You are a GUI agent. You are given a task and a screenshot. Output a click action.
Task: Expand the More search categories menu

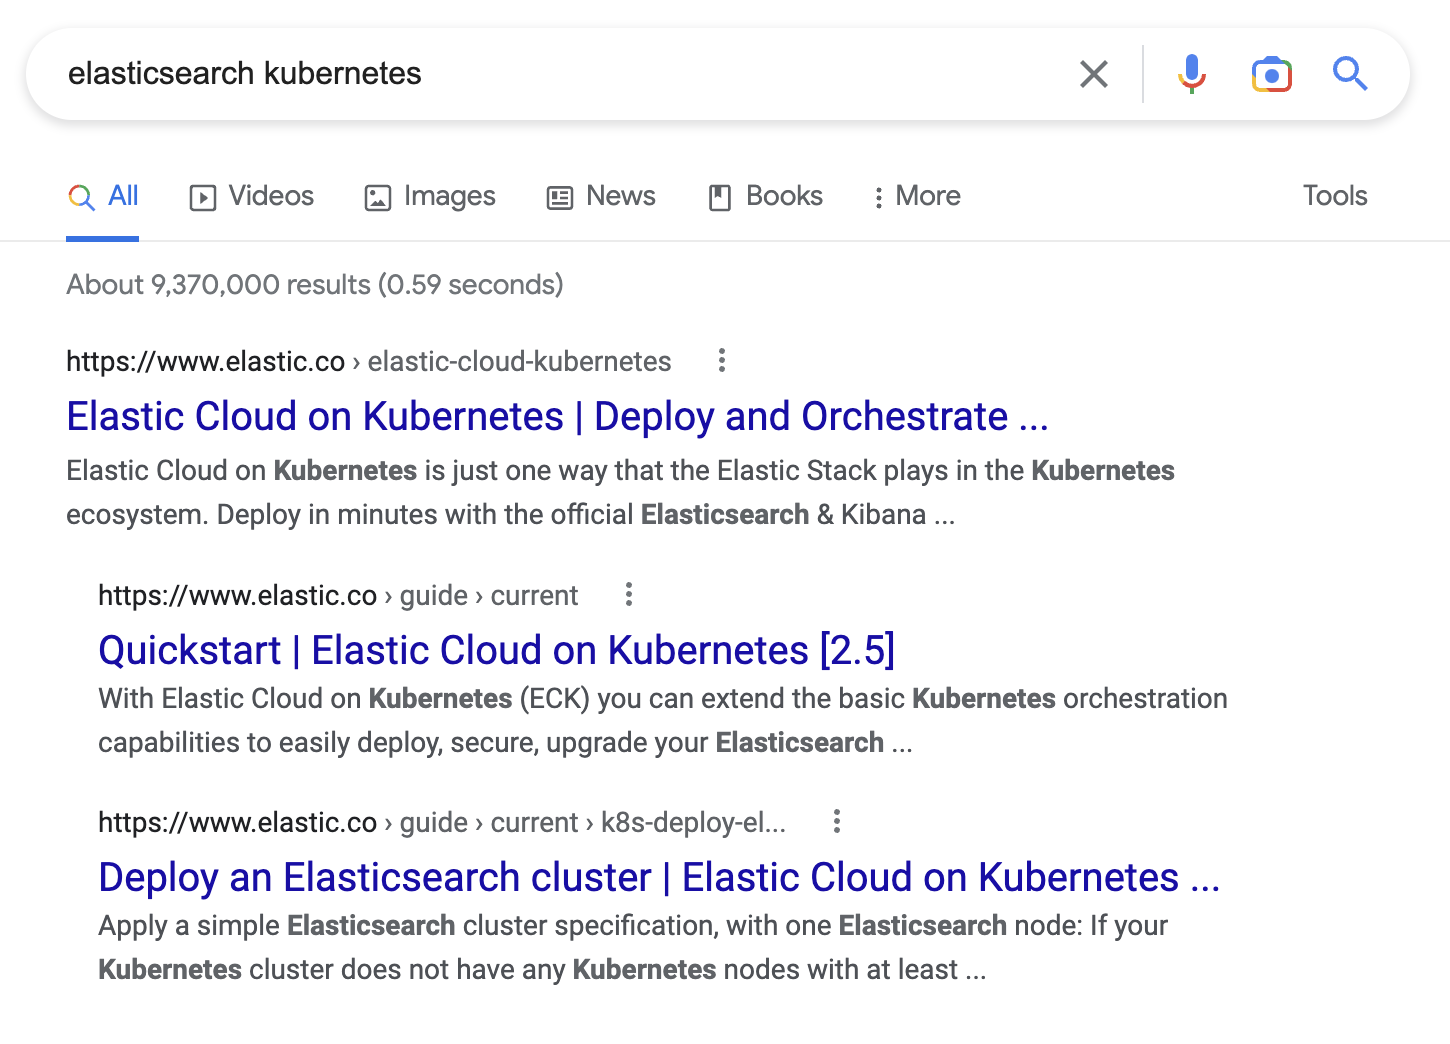pyautogui.click(x=916, y=196)
